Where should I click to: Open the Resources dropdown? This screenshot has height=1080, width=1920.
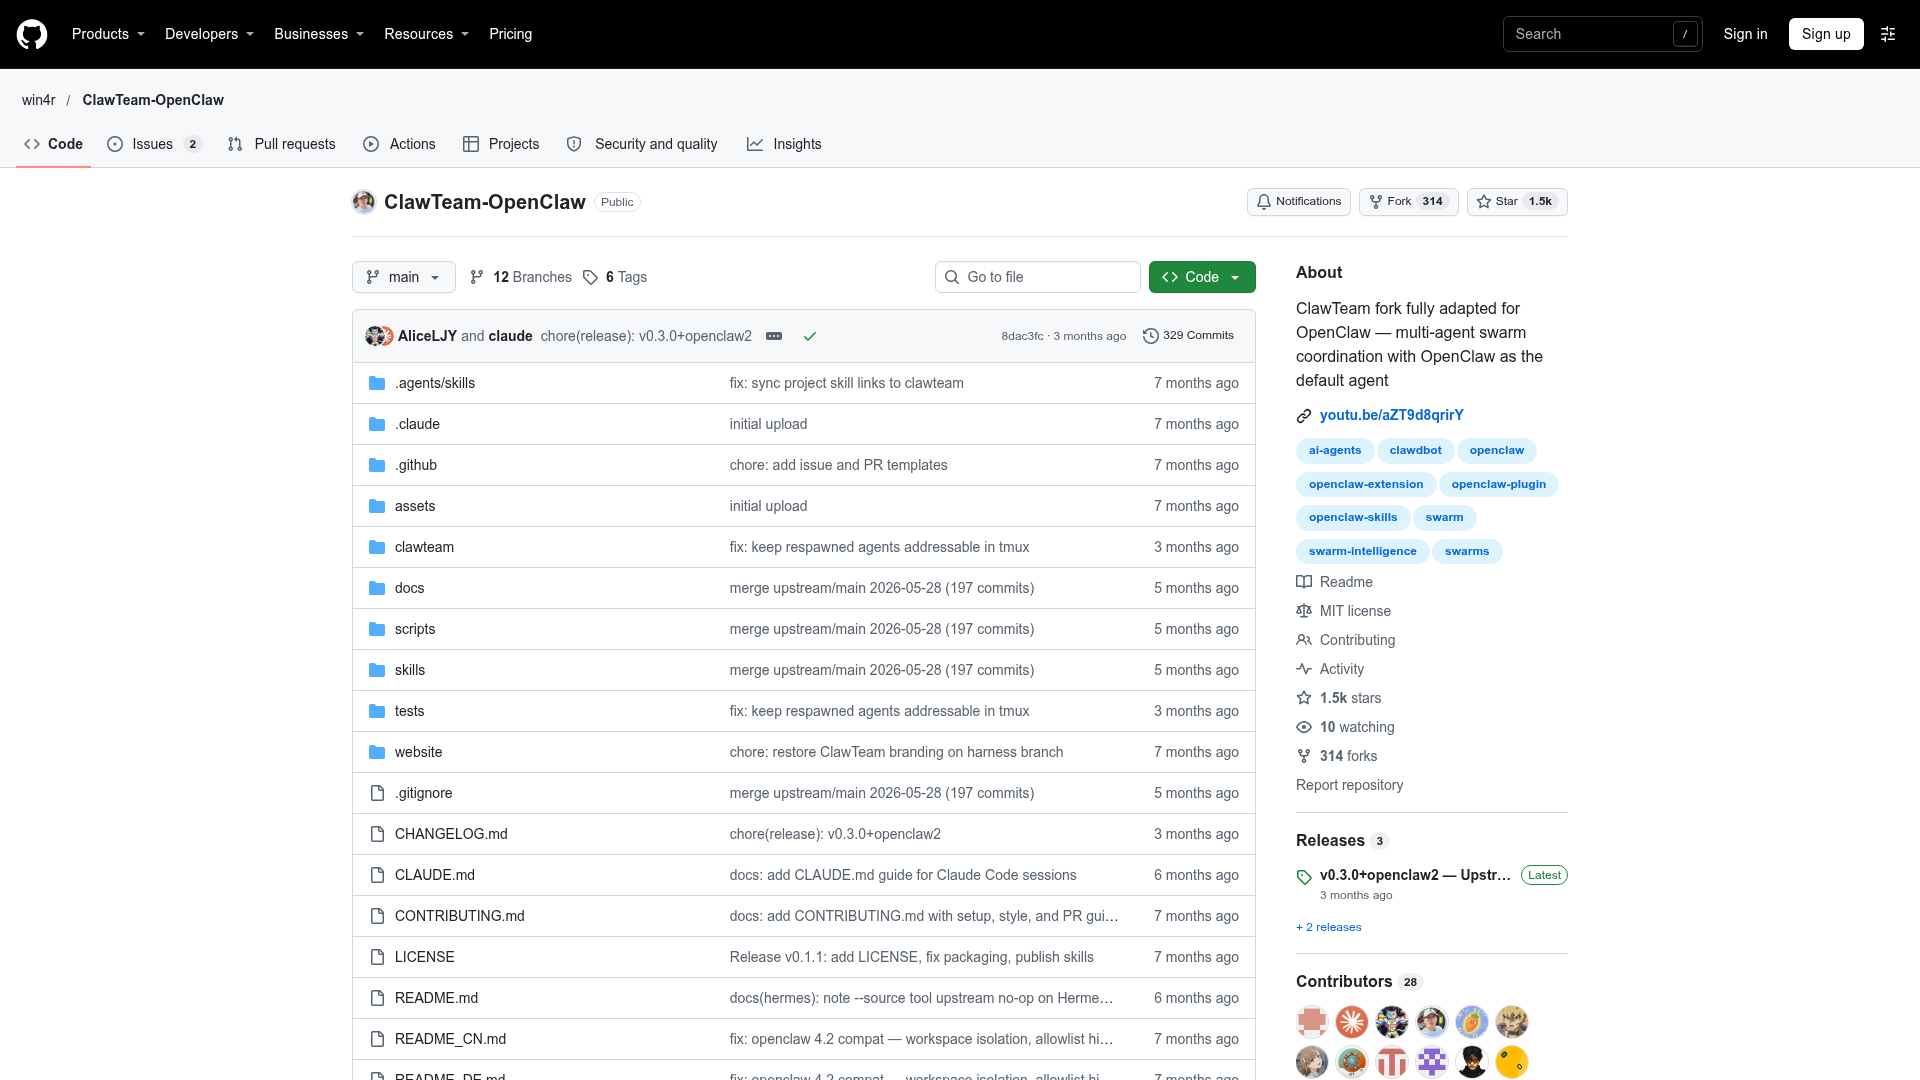coord(426,34)
